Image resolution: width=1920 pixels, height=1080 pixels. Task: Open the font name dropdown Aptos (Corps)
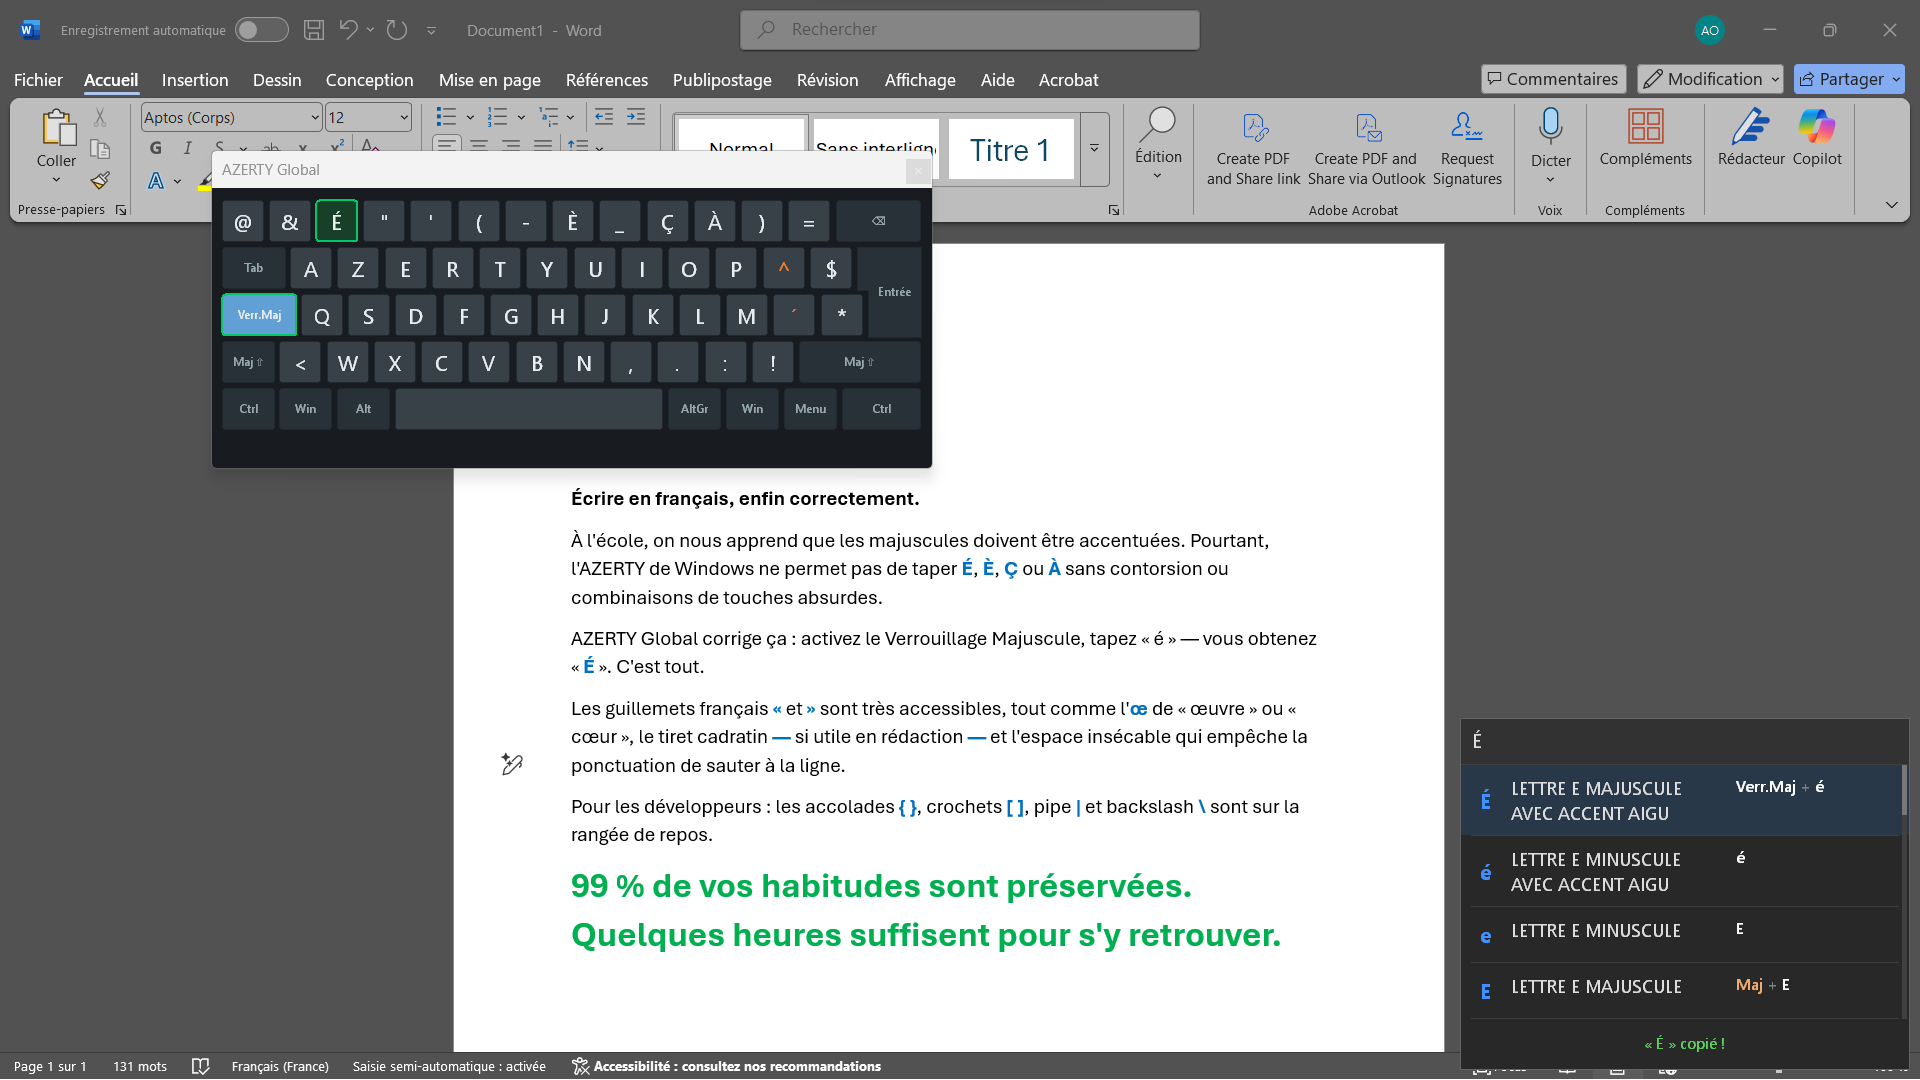pyautogui.click(x=314, y=118)
